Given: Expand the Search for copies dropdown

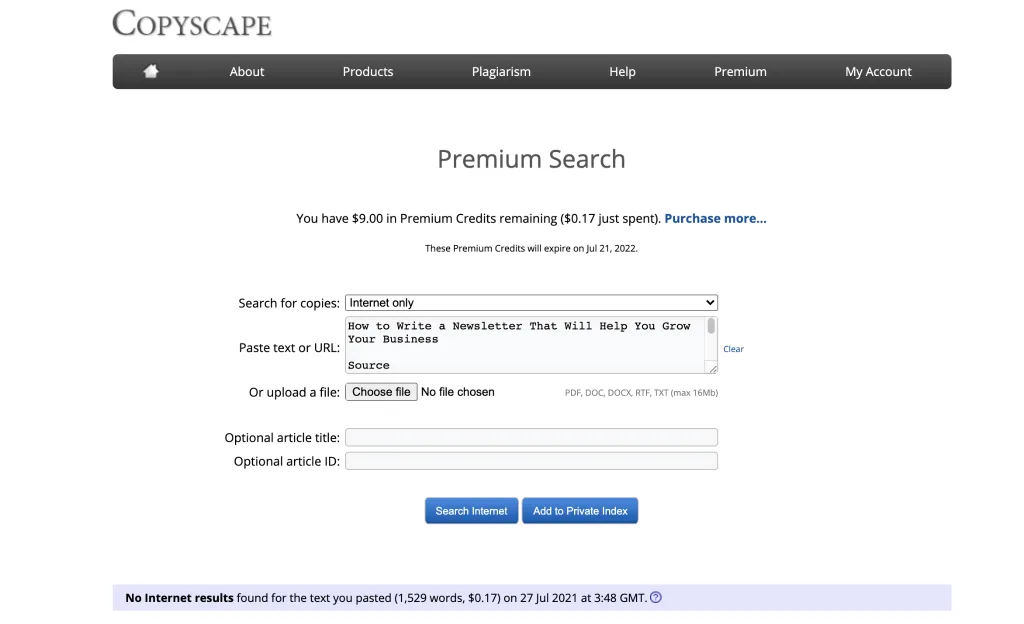Looking at the screenshot, I should pyautogui.click(x=531, y=303).
